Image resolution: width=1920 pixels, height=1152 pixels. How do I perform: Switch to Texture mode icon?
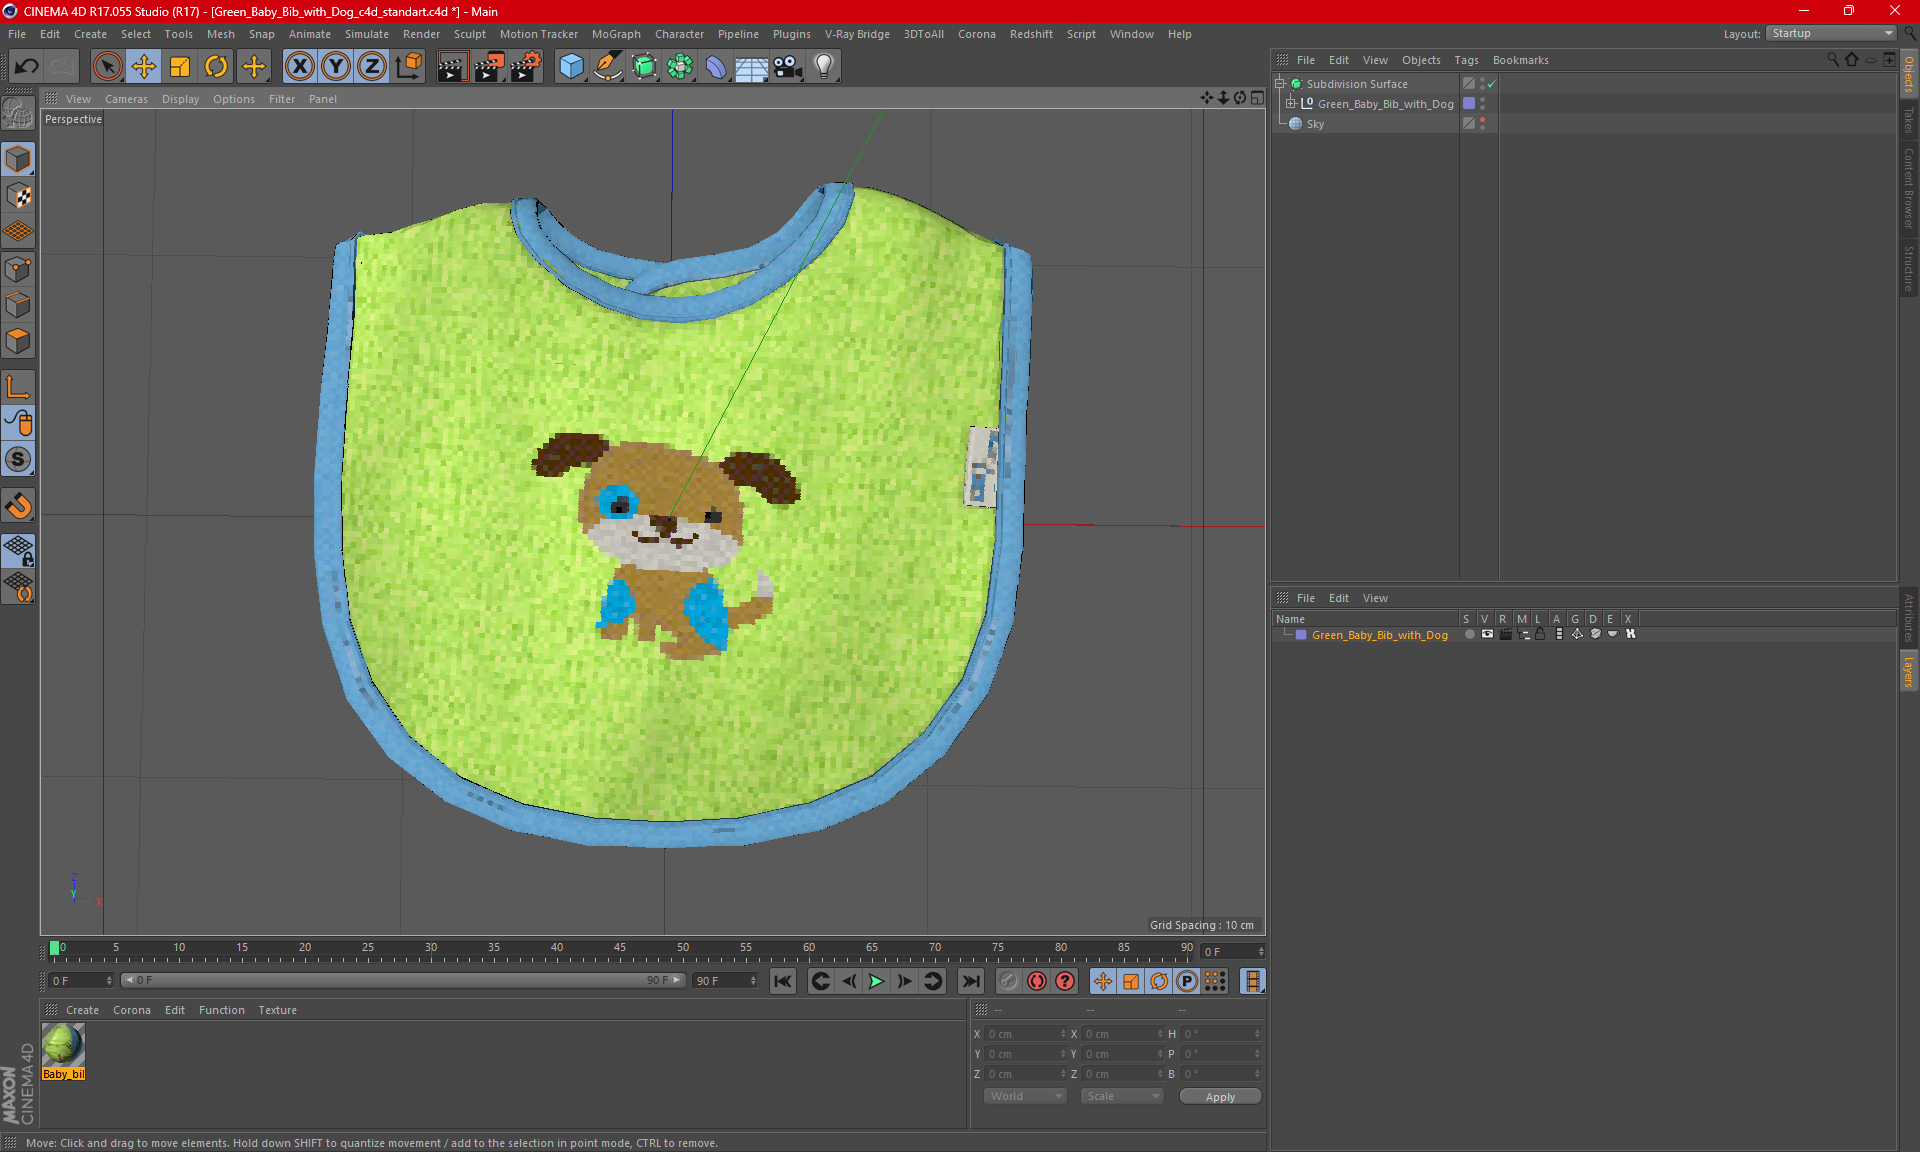(x=18, y=196)
